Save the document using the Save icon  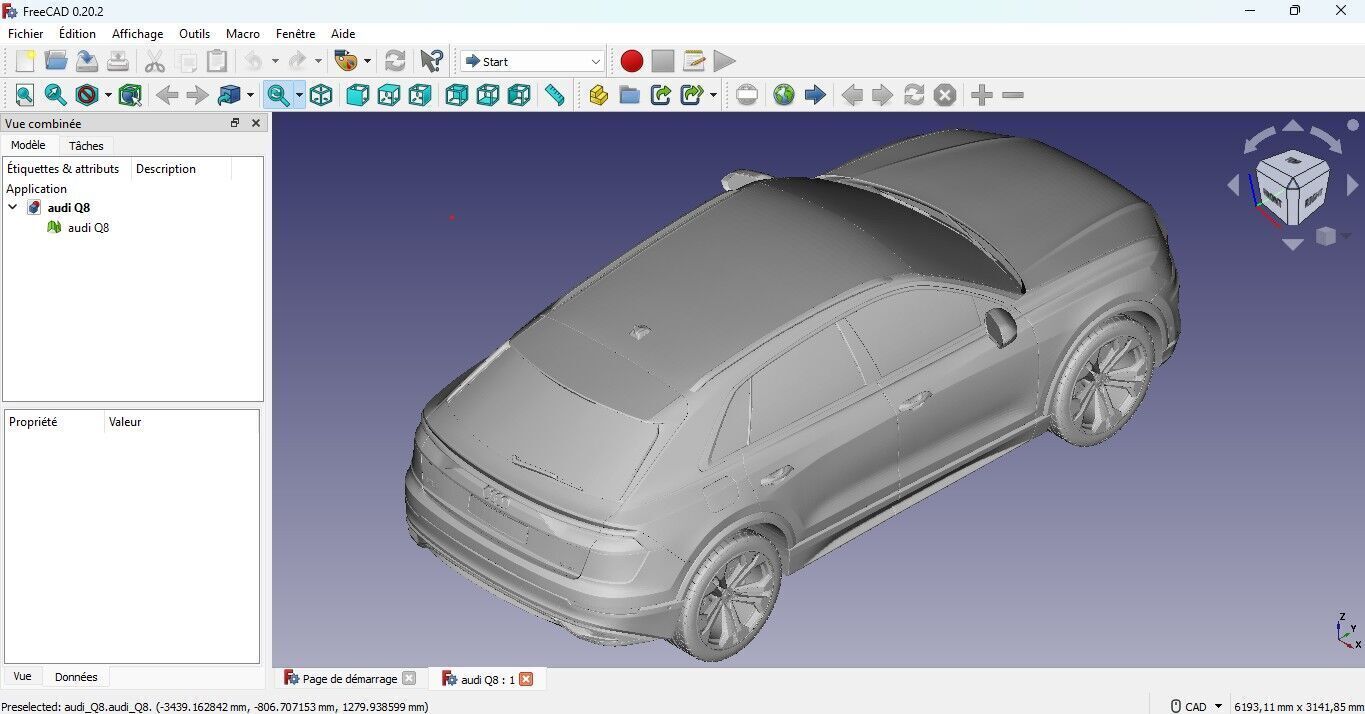pos(87,61)
